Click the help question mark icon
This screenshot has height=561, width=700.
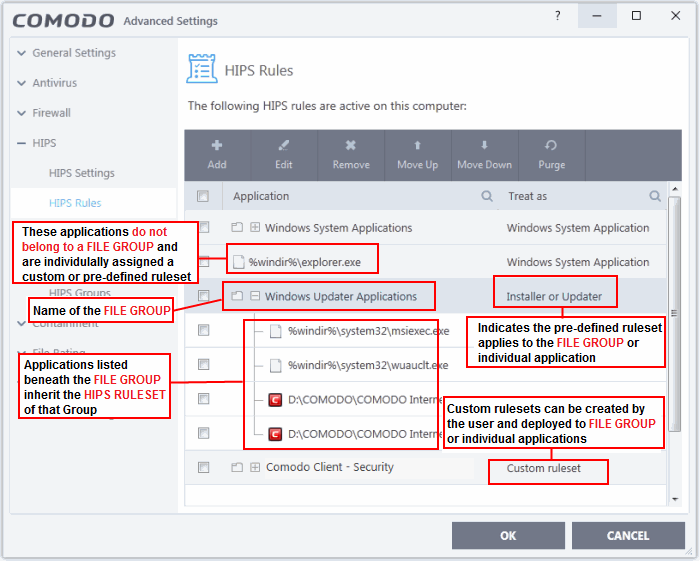click(558, 16)
